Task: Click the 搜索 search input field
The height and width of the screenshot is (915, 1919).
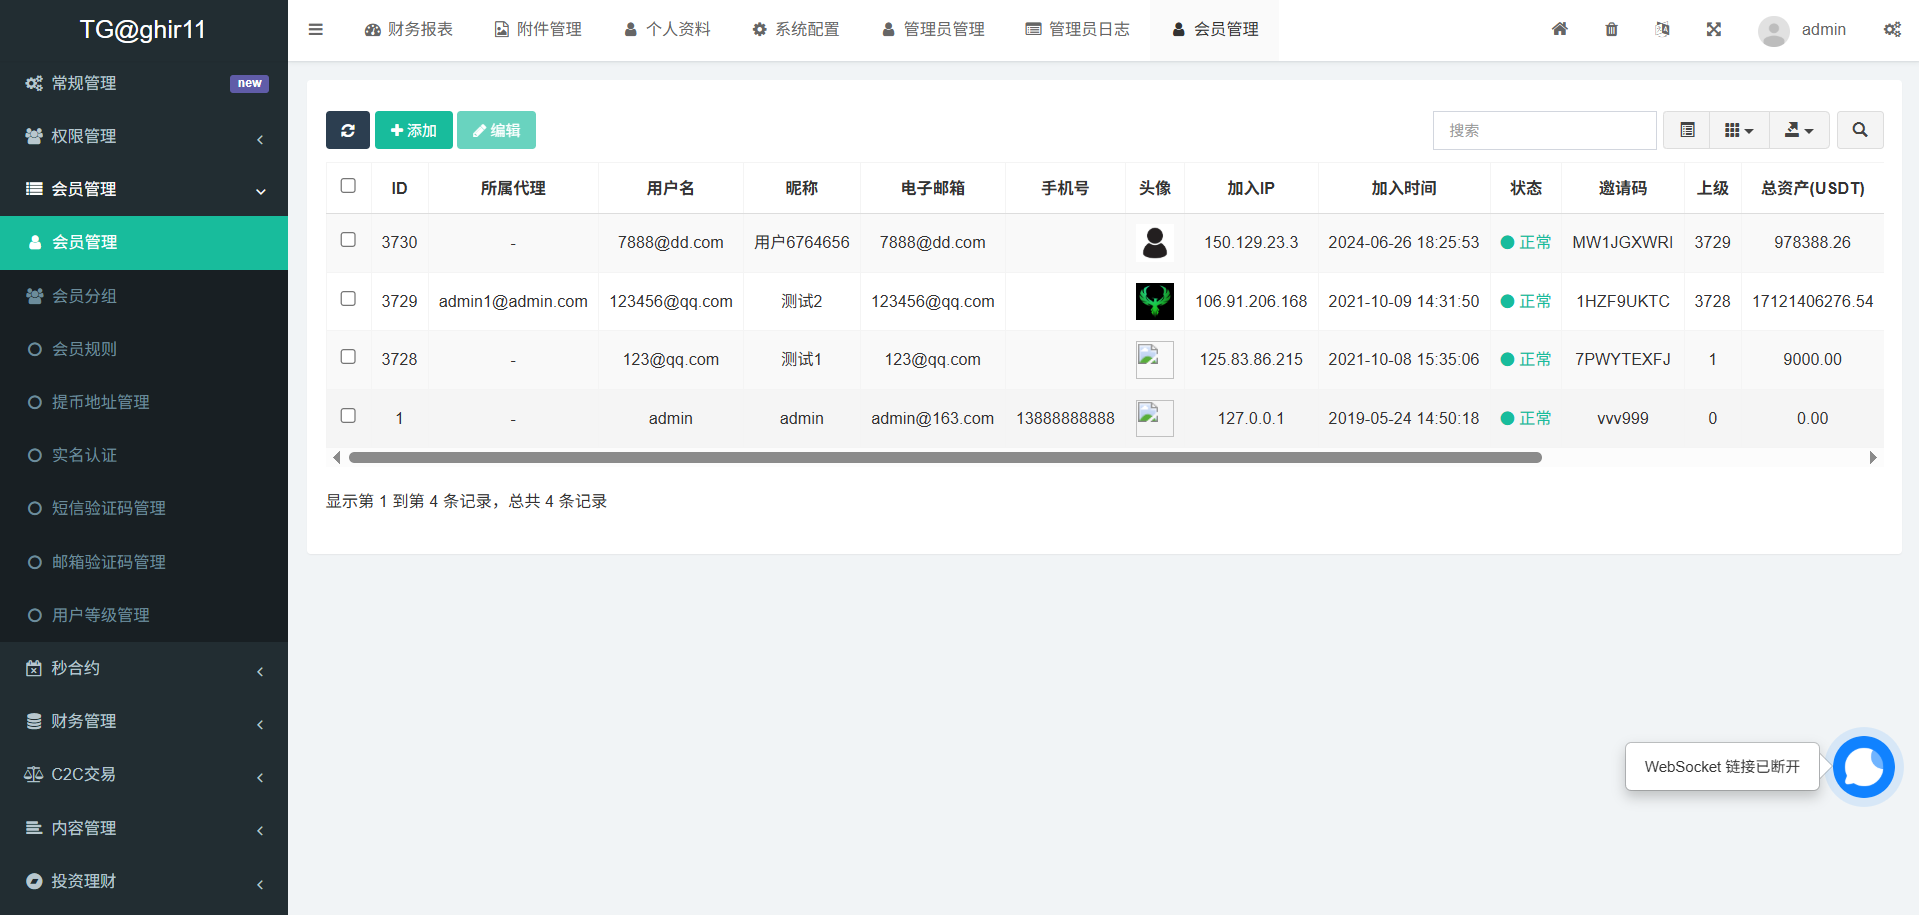Action: (1544, 130)
